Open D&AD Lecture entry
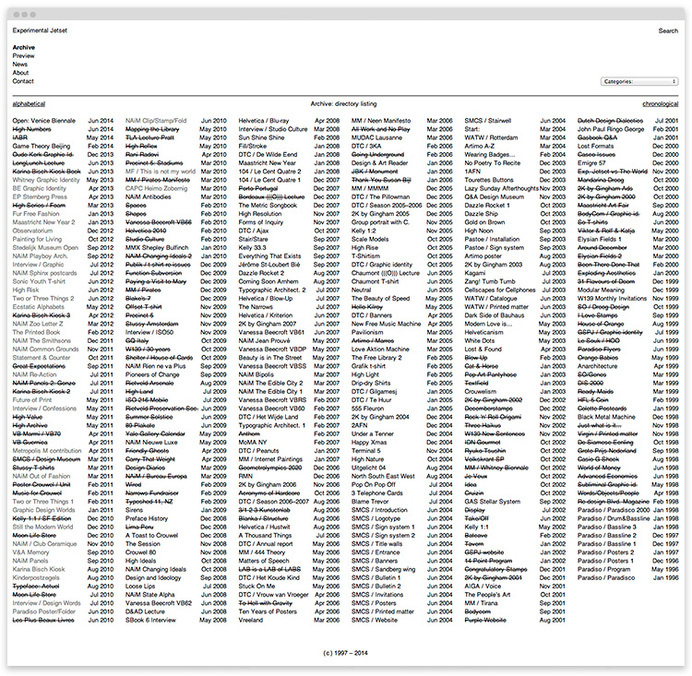Image resolution: width=692 pixels, height=676 pixels. (x=145, y=612)
